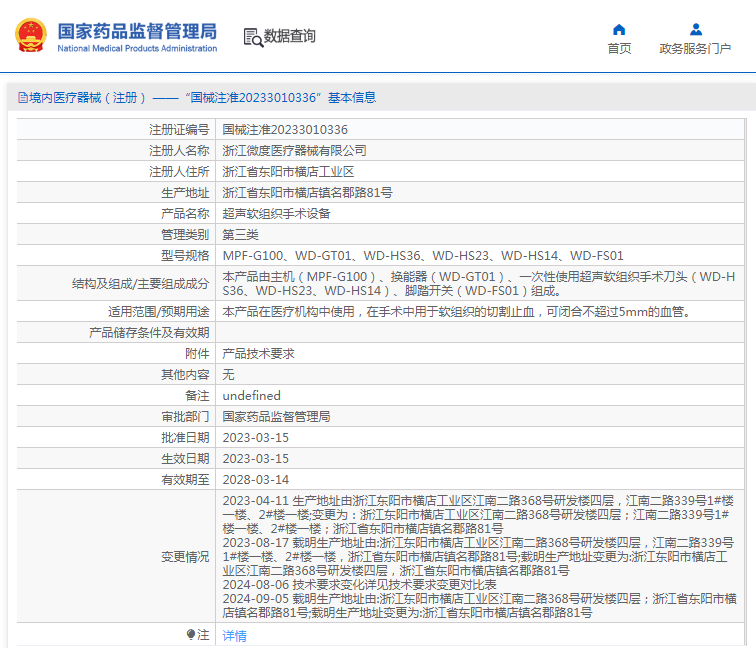Click the 本产品在医疗机构中使用 intended-use text

point(457,312)
